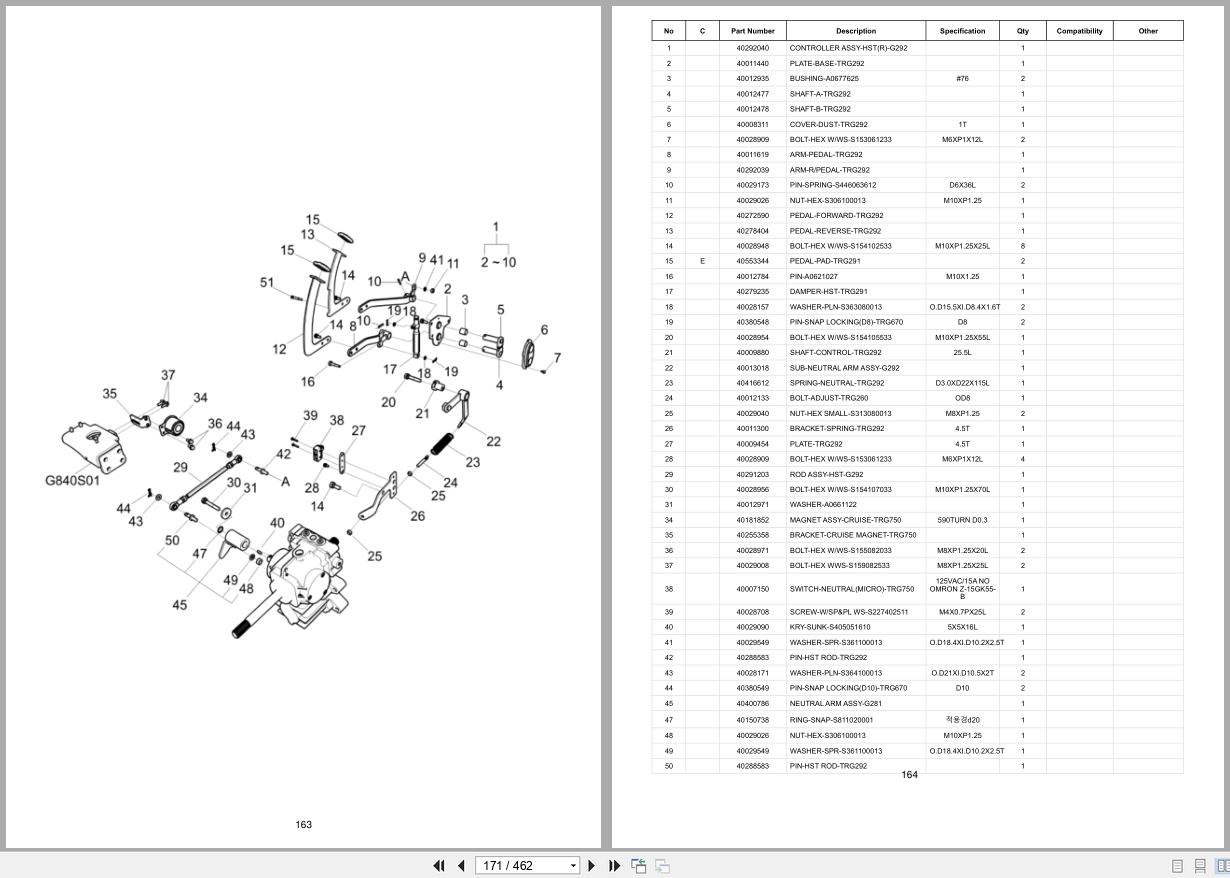Screen dimensions: 1230x878
Task: Click PIN-SNAP LOCKING(D8)-TRG670 description
Action: click(846, 322)
